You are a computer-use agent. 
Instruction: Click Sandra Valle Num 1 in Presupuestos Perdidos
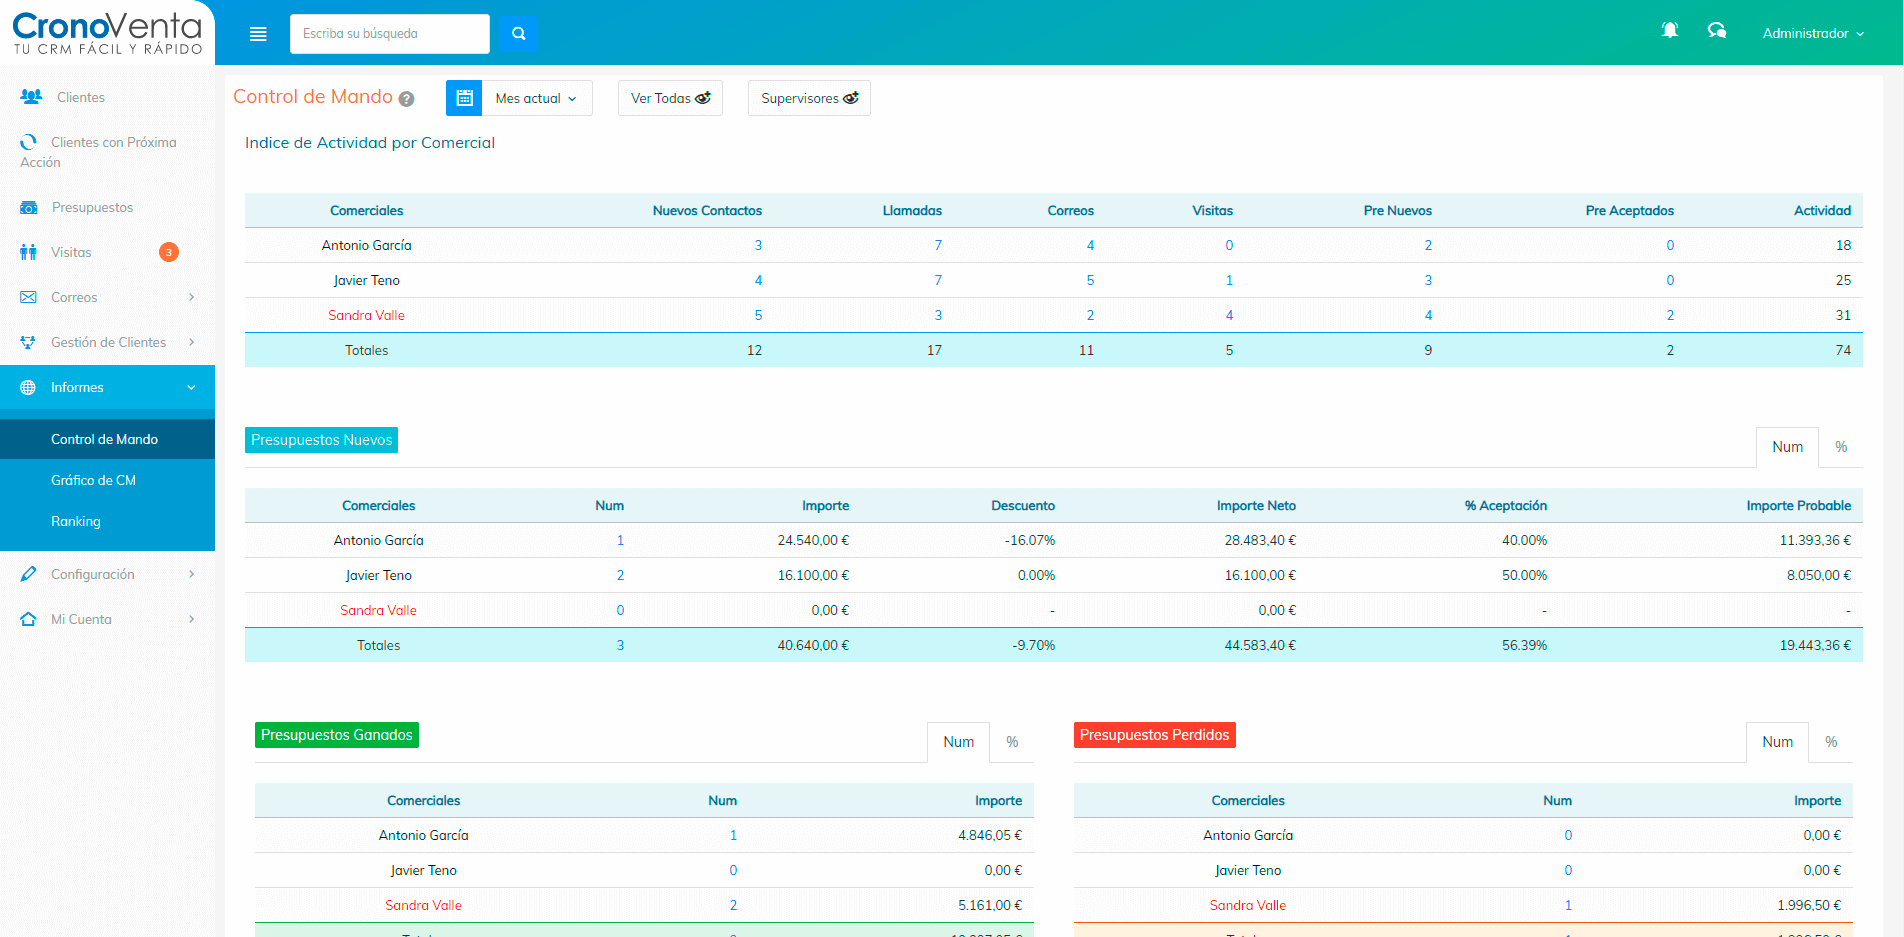pyautogui.click(x=1568, y=905)
